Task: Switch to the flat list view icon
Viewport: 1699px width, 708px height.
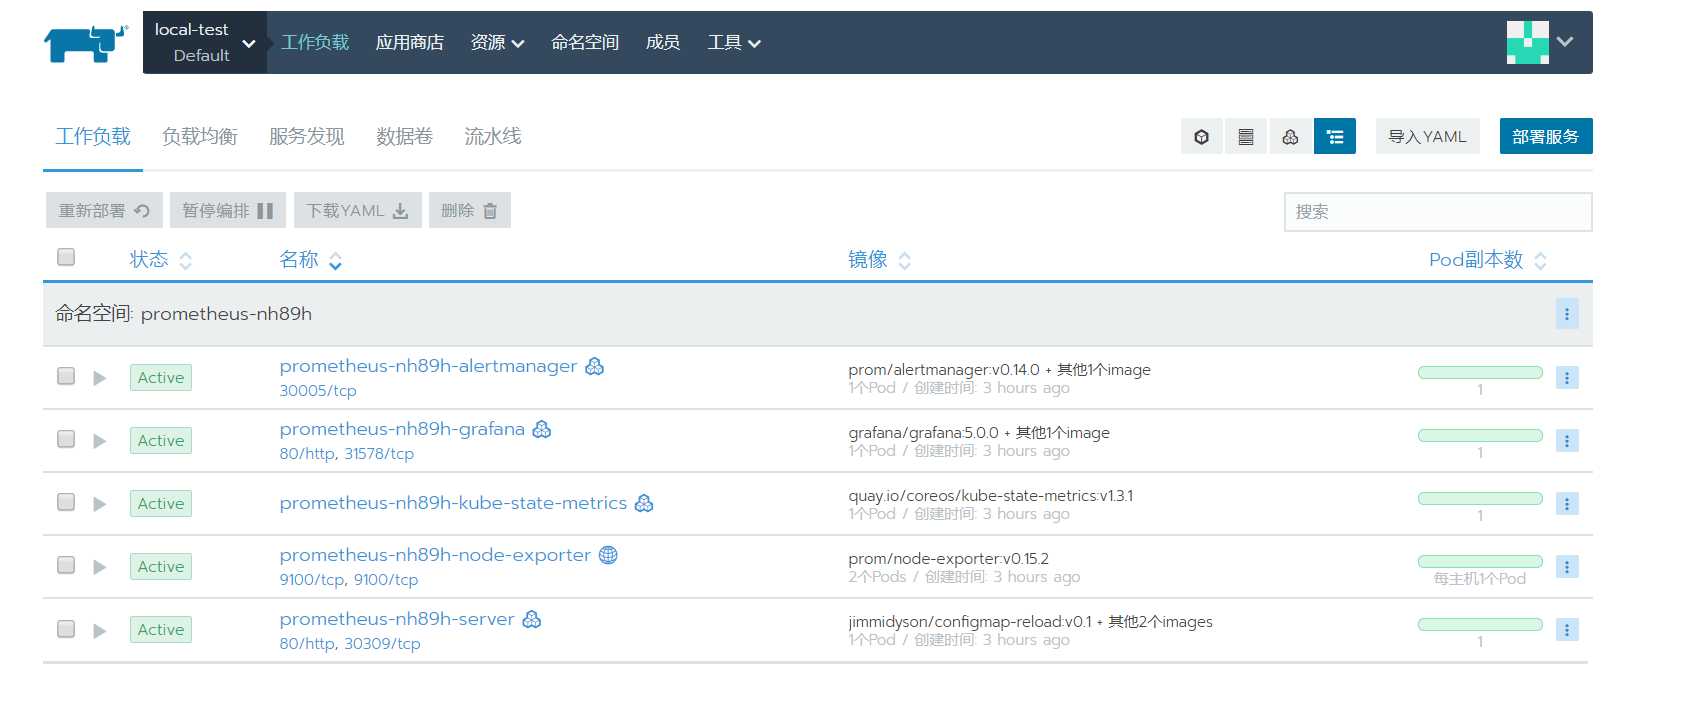Action: tap(1246, 137)
